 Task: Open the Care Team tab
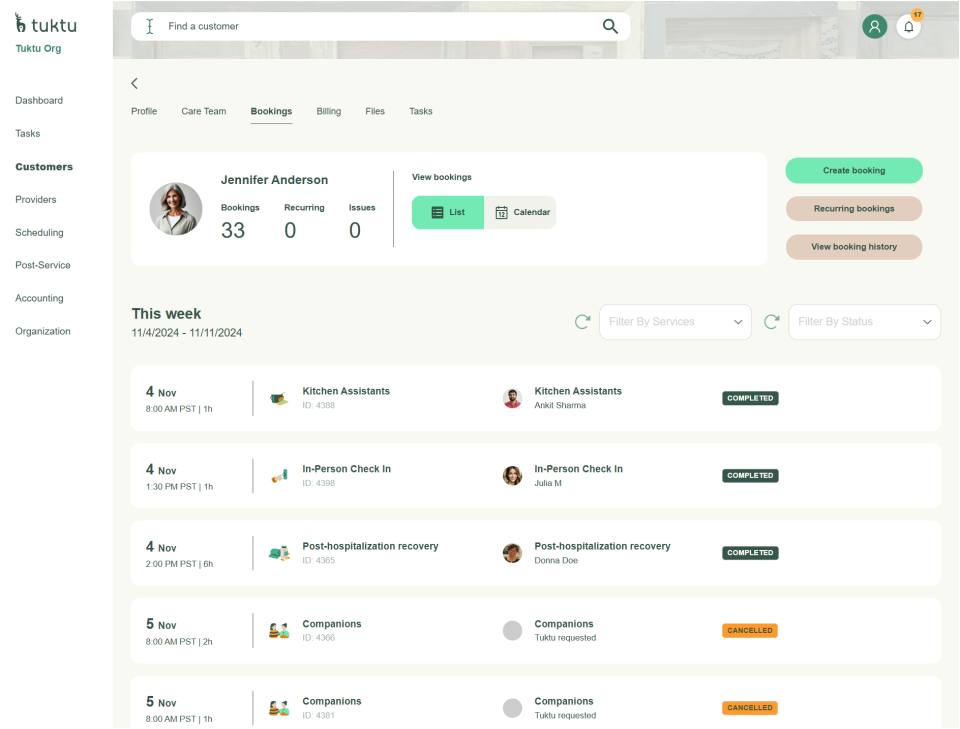[x=204, y=112]
